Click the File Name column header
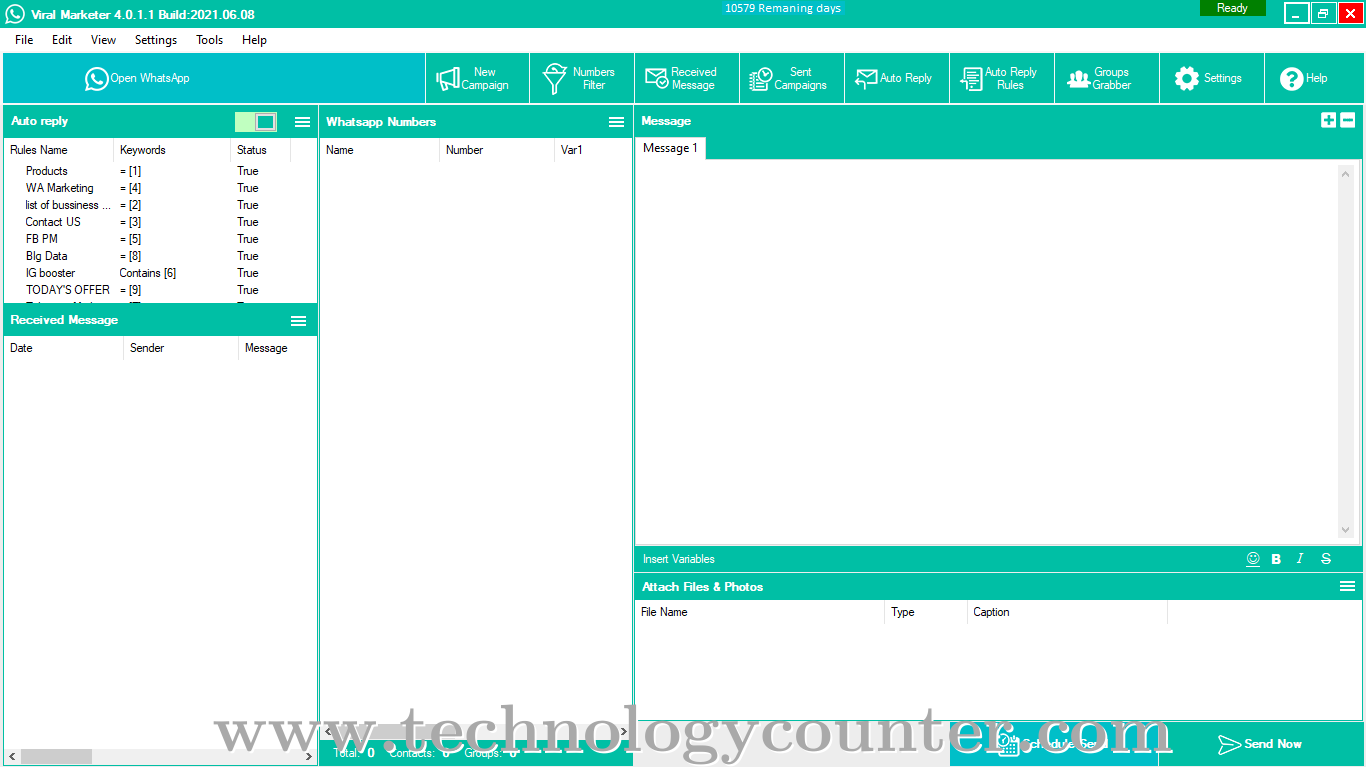This screenshot has width=1366, height=768. tap(760, 612)
